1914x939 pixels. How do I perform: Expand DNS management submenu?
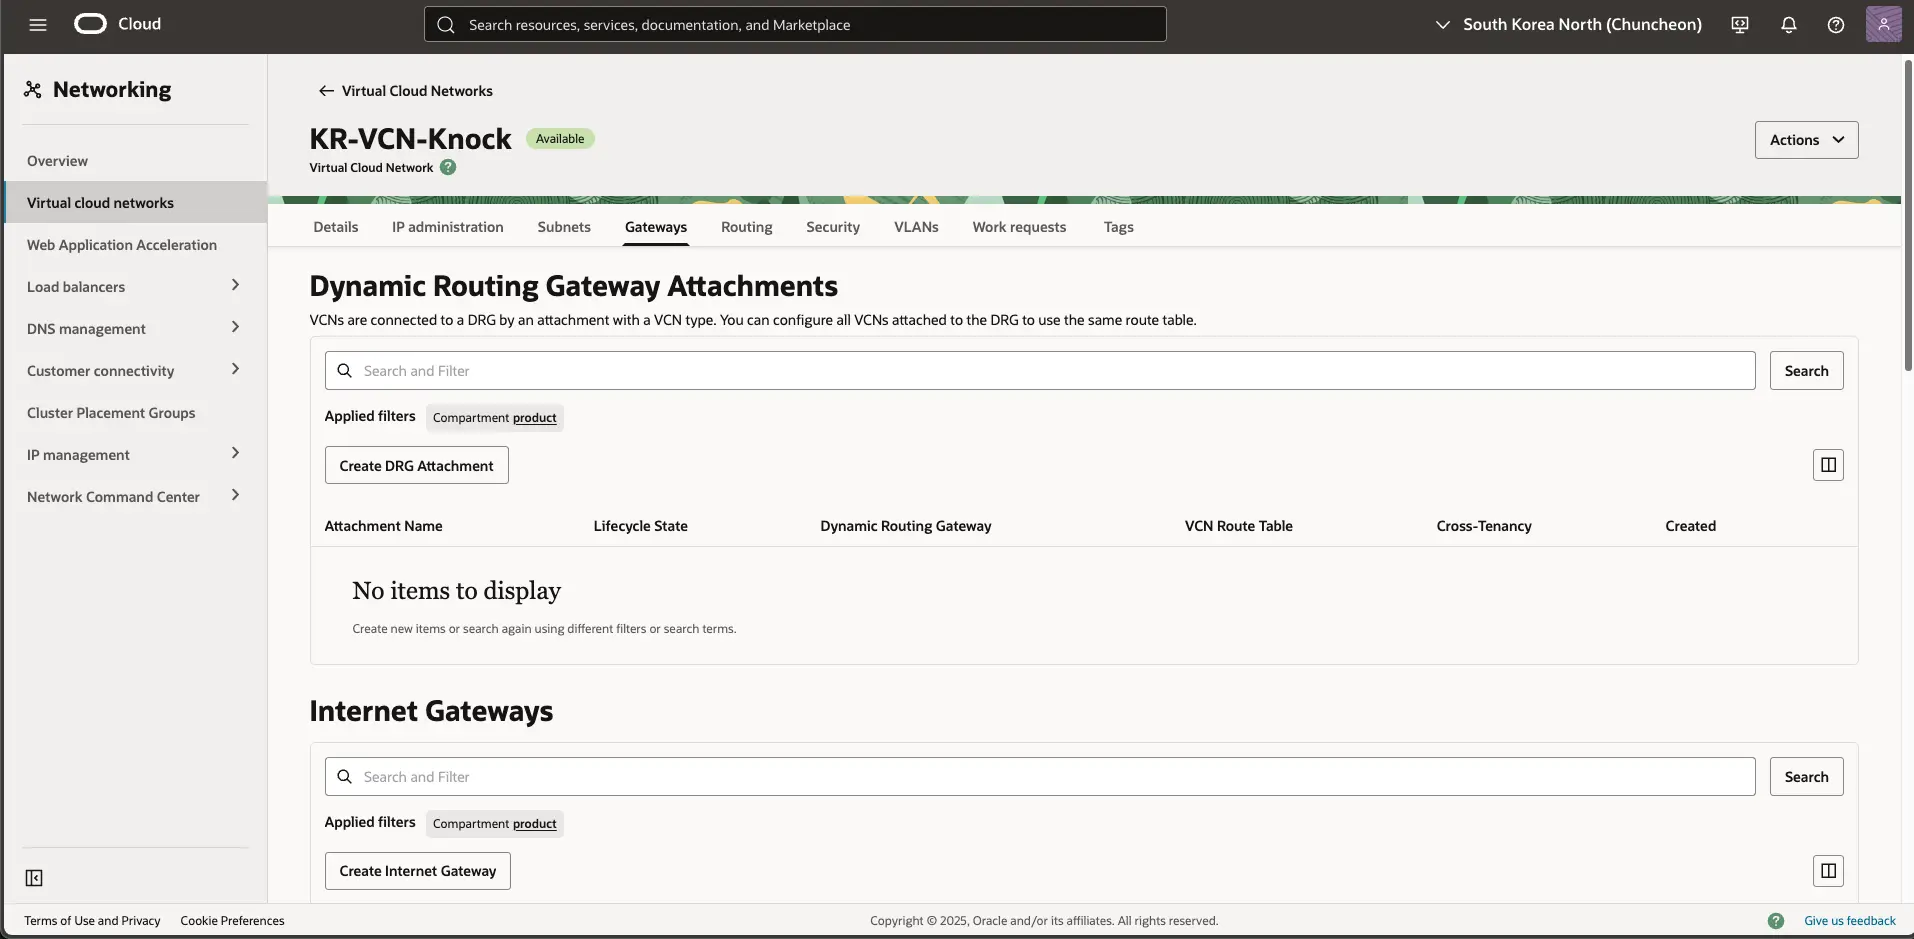(x=235, y=328)
